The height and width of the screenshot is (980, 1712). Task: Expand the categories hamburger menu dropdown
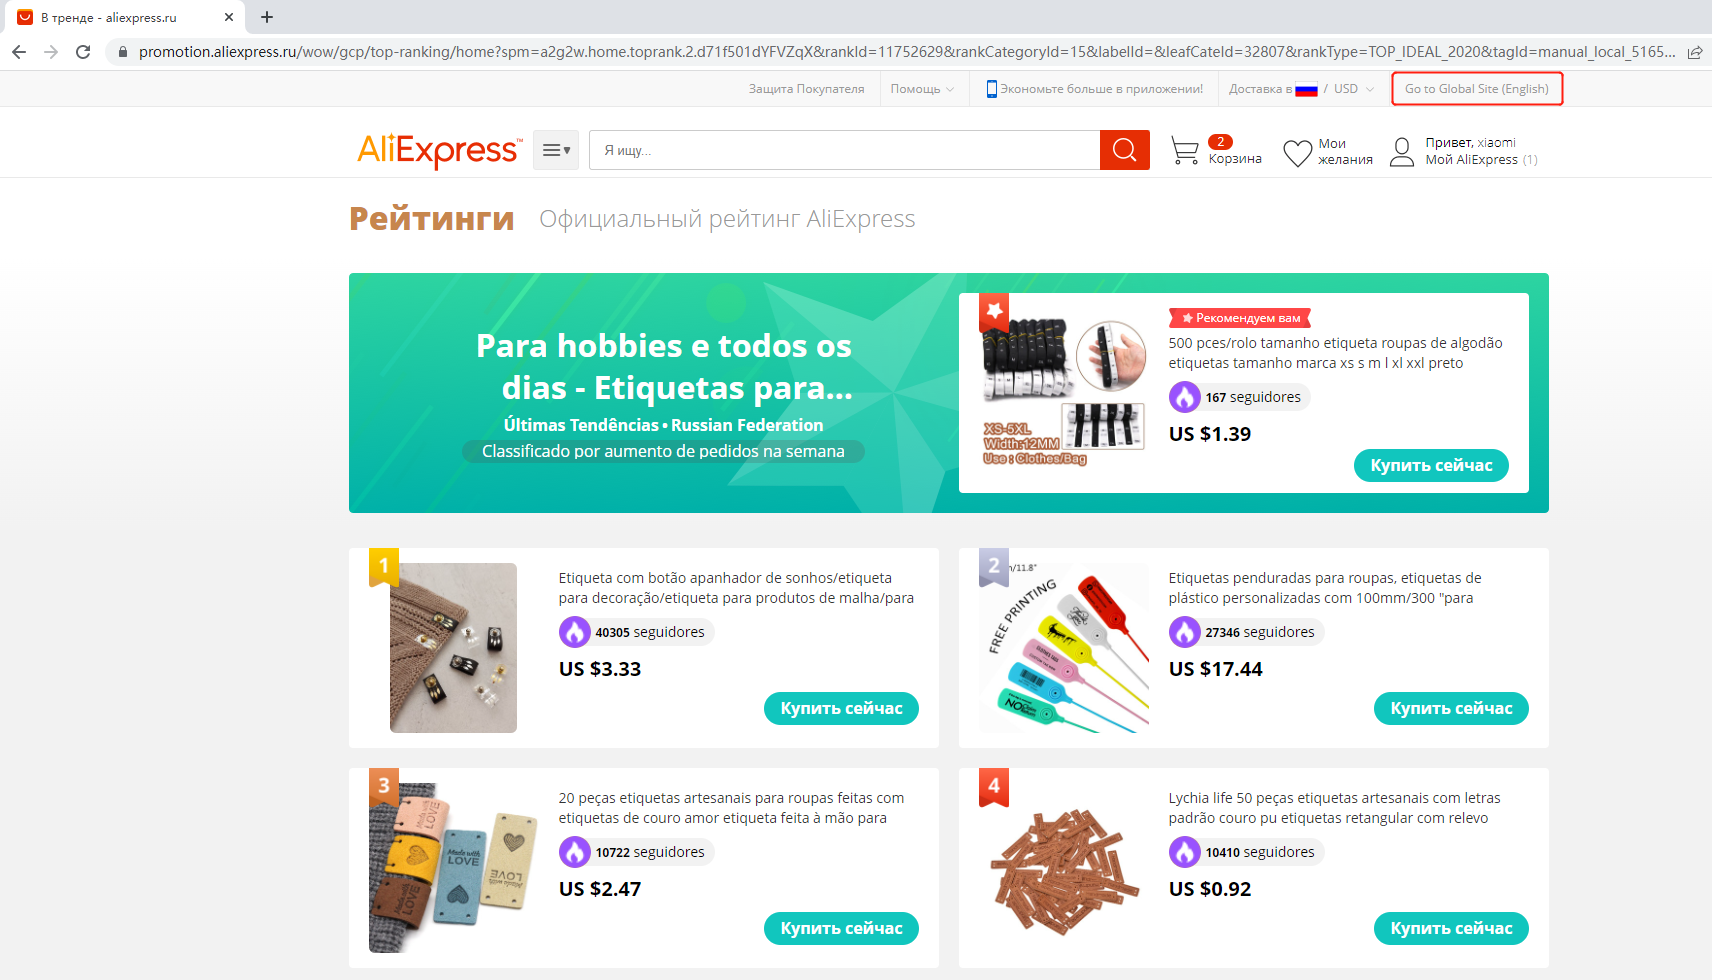click(556, 150)
